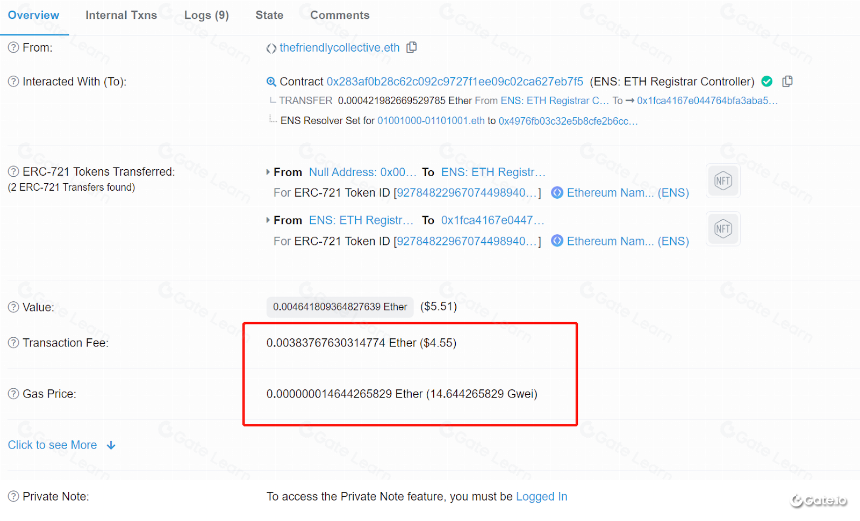Click help icon beside ERC-721 Tokens Transferred

click(x=13, y=172)
